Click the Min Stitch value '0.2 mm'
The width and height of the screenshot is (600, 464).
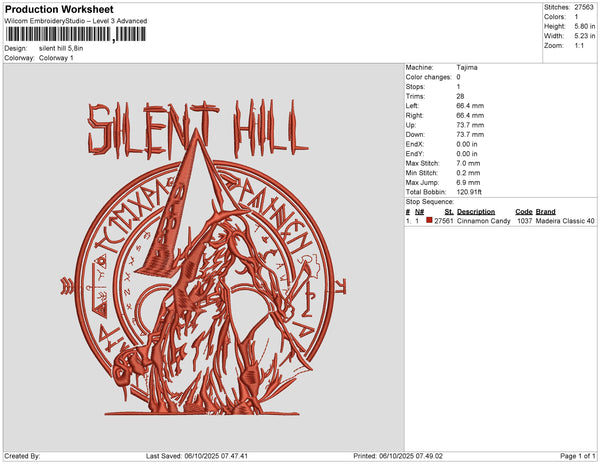click(x=468, y=173)
